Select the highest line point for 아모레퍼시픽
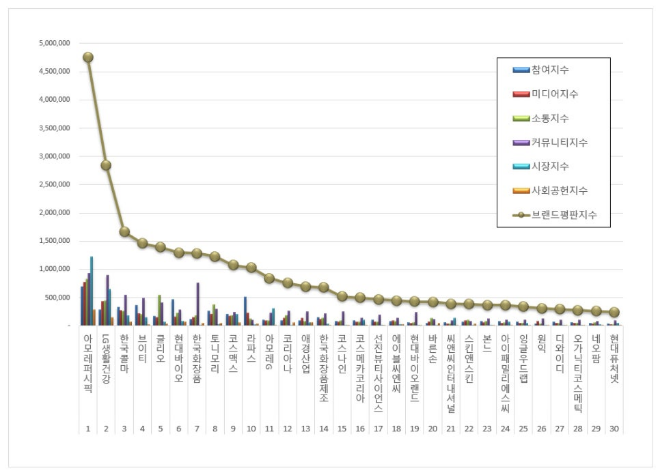This screenshot has height=475, width=660. tap(88, 57)
